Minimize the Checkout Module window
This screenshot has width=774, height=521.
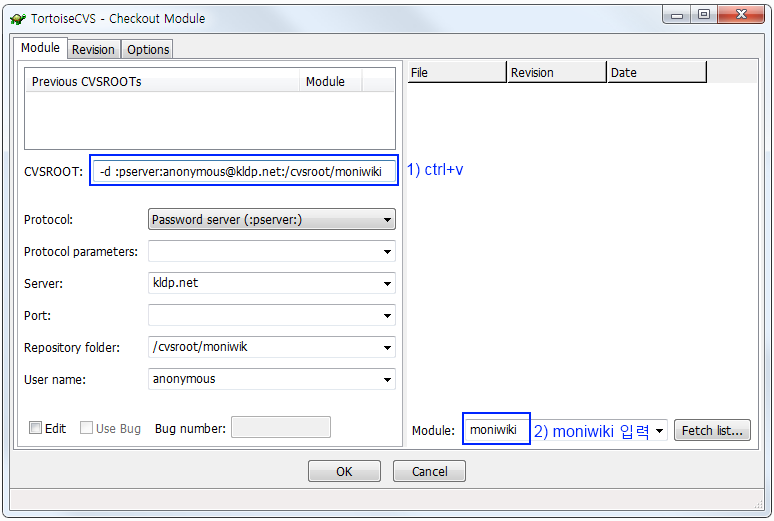677,15
